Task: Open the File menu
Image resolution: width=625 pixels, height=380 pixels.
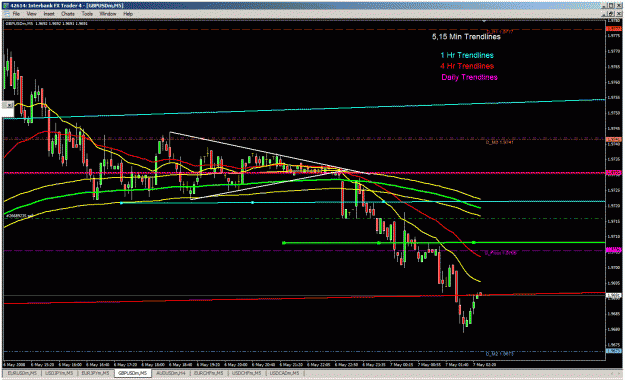Action: click(x=16, y=14)
